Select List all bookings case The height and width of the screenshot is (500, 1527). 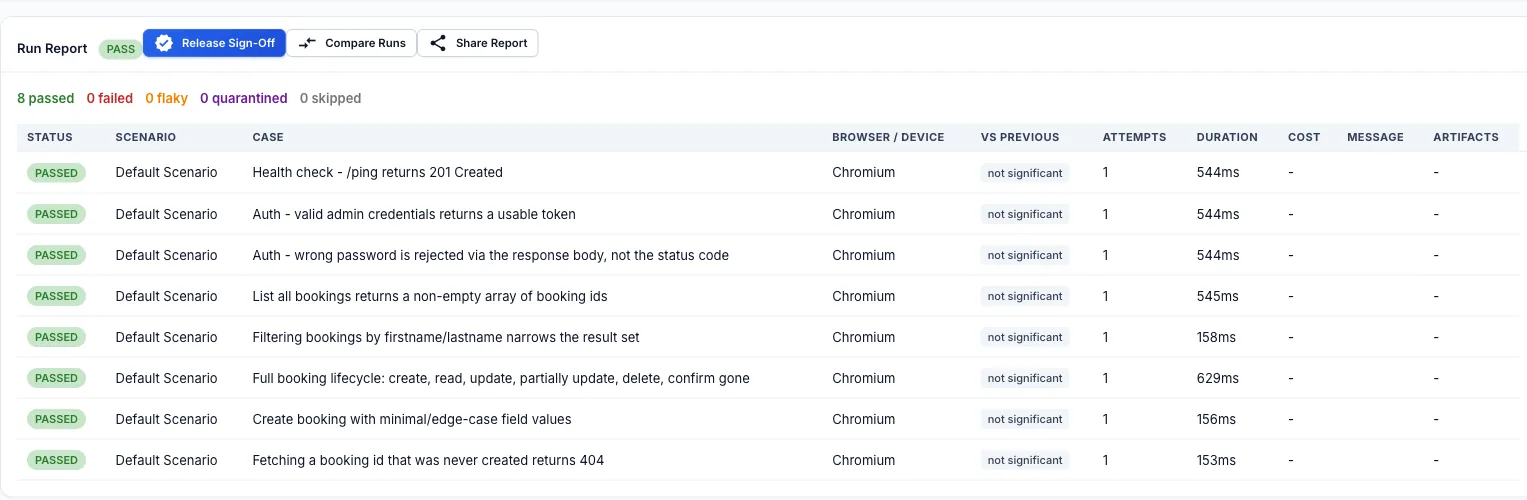point(430,296)
